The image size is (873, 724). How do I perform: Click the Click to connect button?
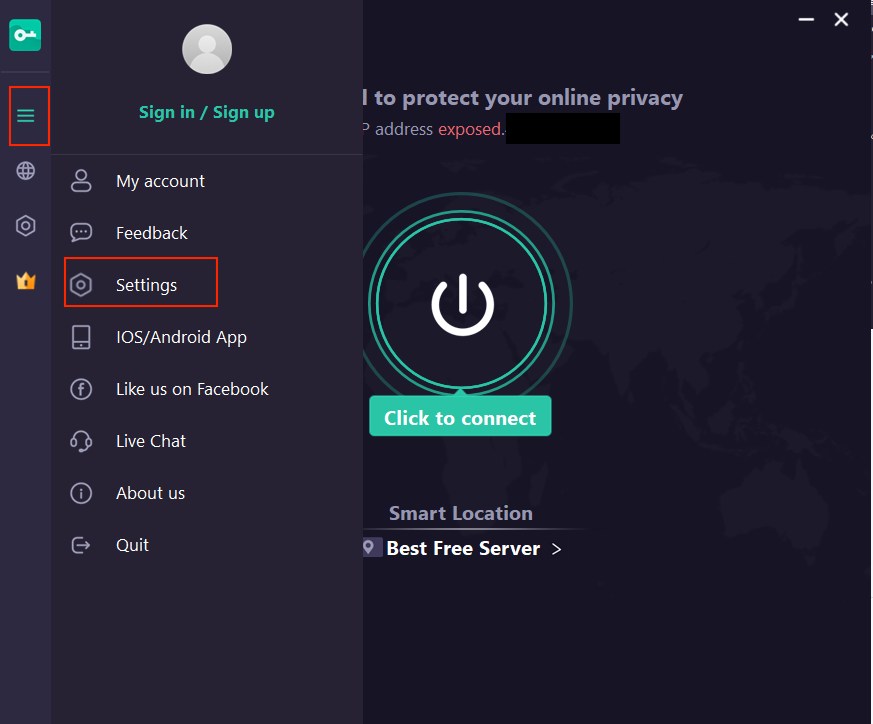(x=460, y=417)
